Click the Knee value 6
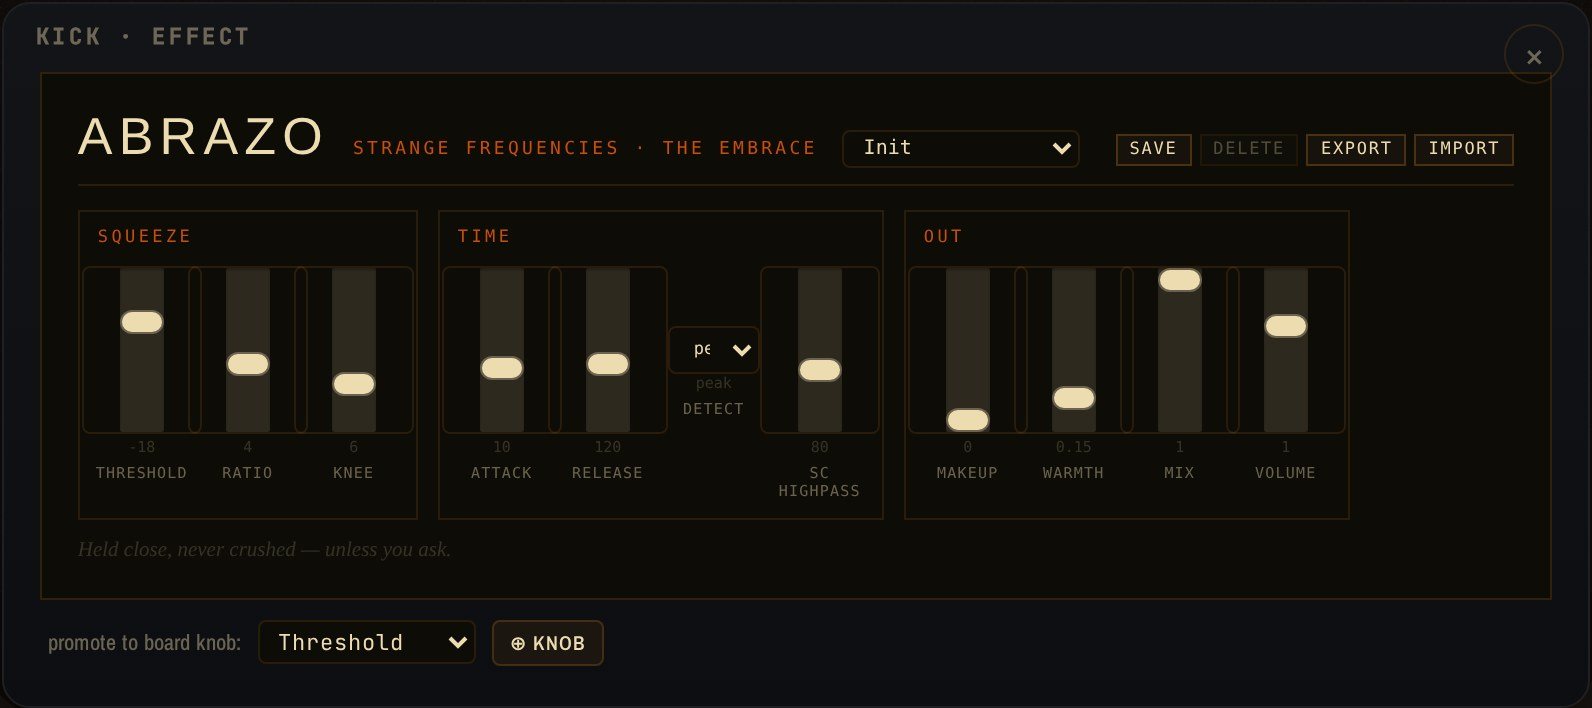1592x708 pixels. [x=354, y=447]
